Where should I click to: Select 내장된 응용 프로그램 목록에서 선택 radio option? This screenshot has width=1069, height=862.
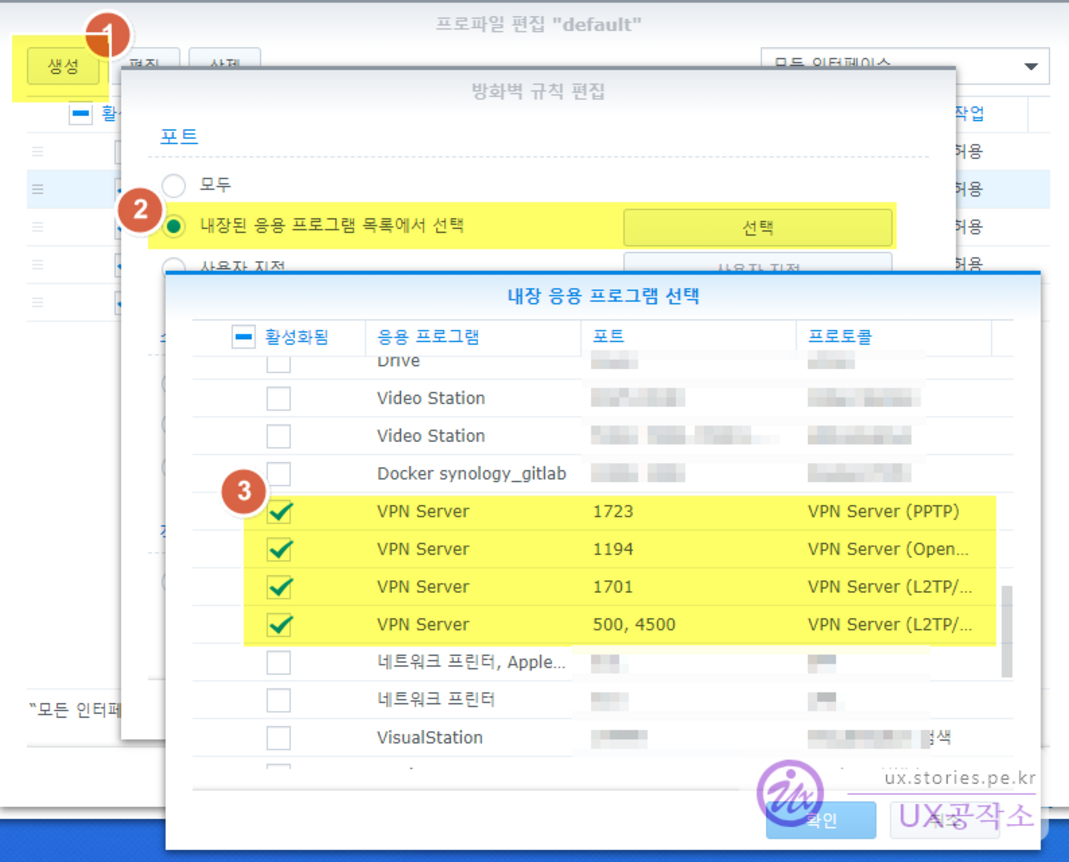pos(174,227)
